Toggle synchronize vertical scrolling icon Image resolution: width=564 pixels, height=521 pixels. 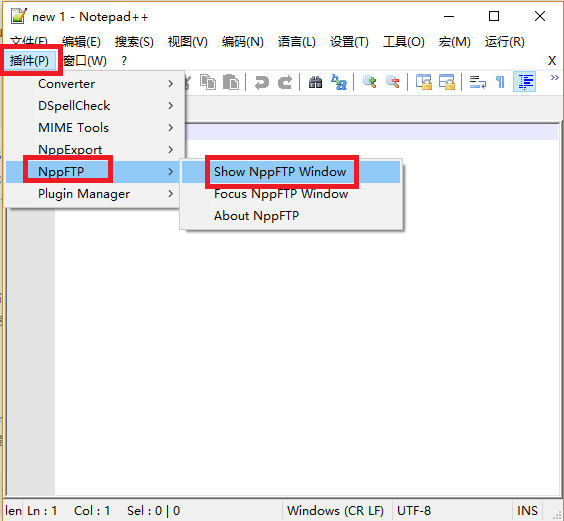[x=423, y=82]
